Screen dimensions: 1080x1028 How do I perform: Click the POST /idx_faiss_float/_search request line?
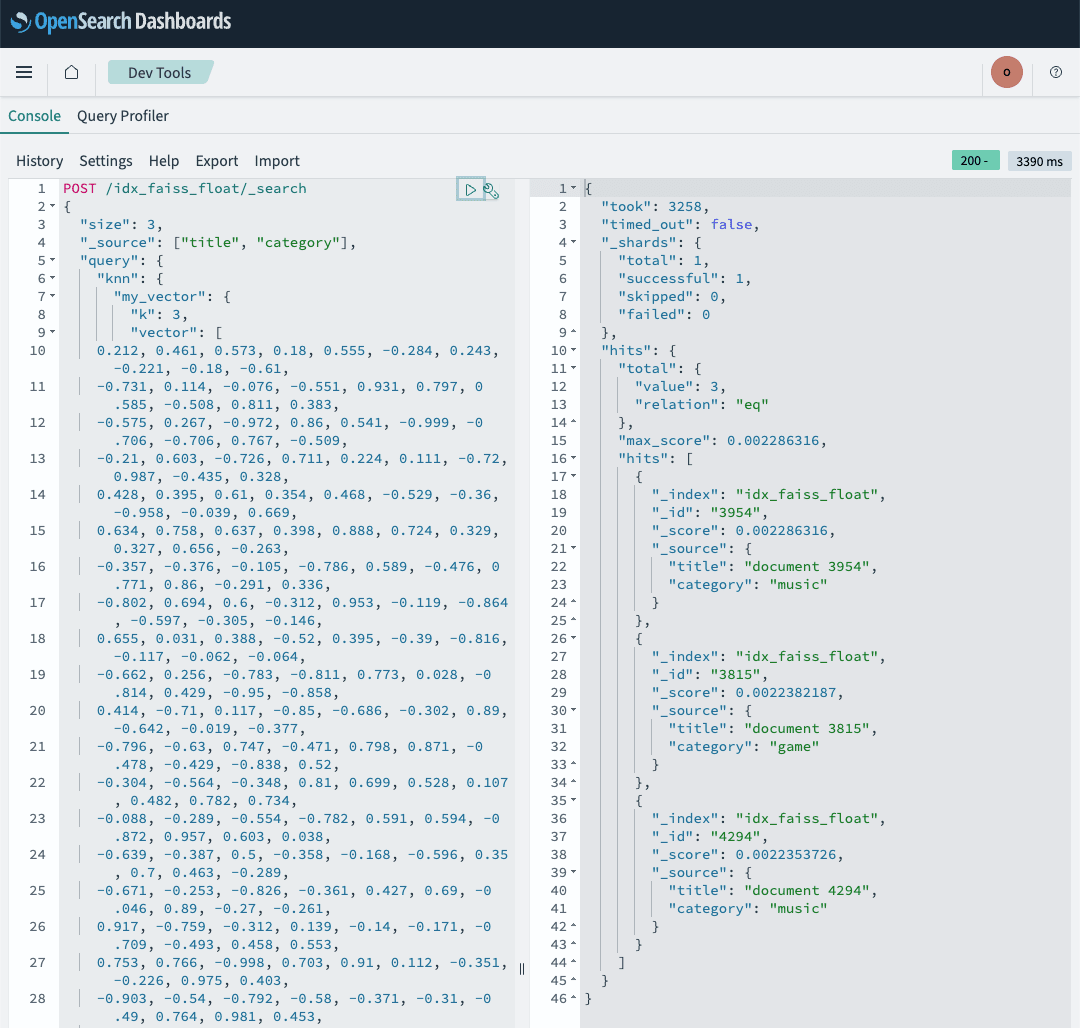185,189
